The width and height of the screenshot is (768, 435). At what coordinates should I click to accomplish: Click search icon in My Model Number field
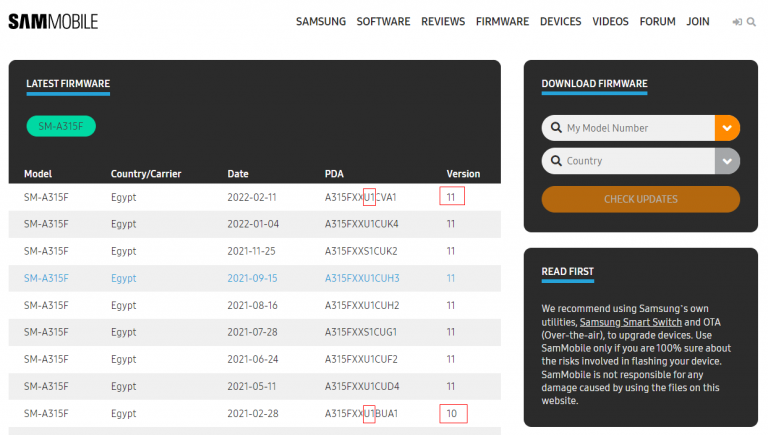coord(556,128)
